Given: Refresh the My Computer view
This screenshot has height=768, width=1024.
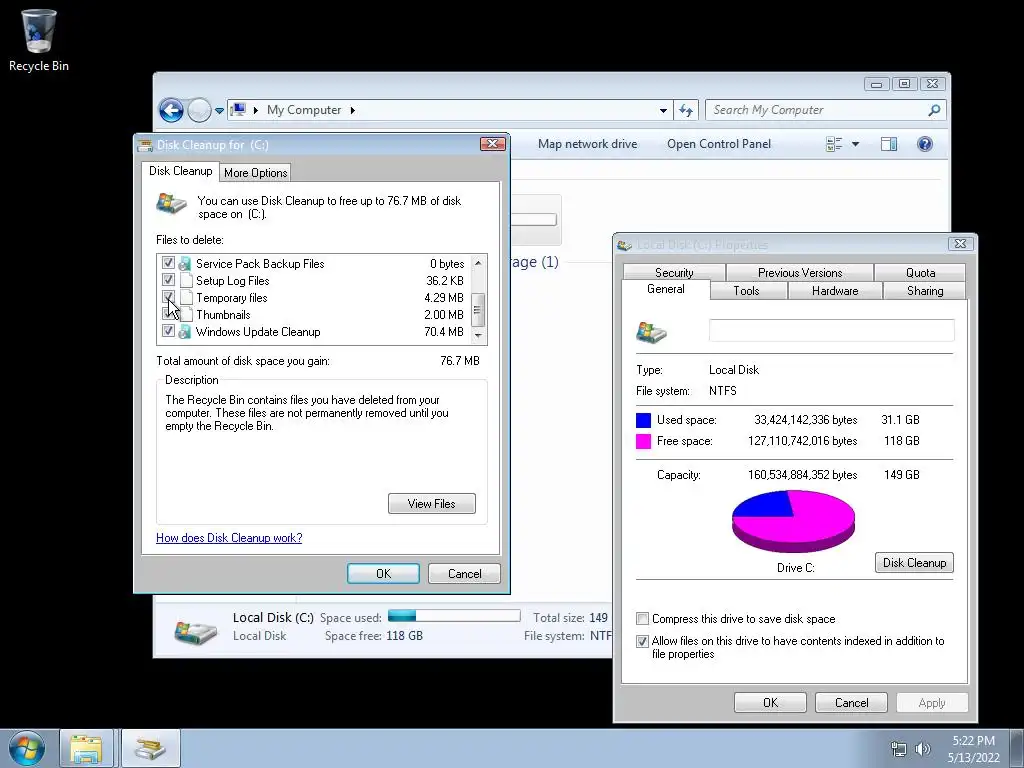Looking at the screenshot, I should [686, 110].
